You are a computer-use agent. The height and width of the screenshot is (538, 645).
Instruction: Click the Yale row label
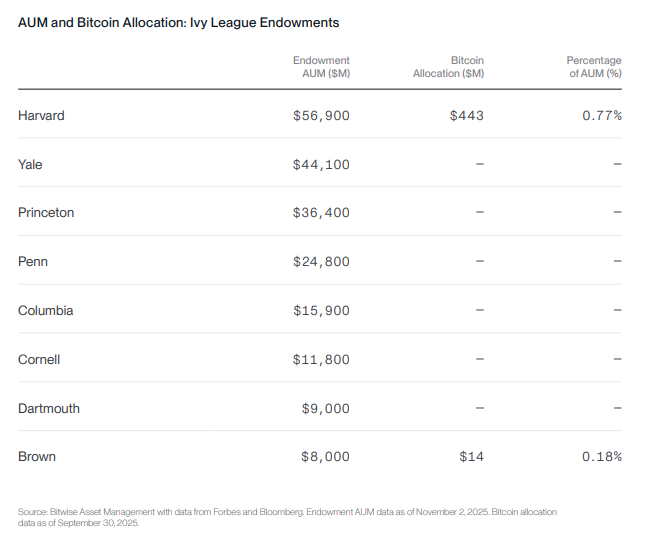click(30, 164)
